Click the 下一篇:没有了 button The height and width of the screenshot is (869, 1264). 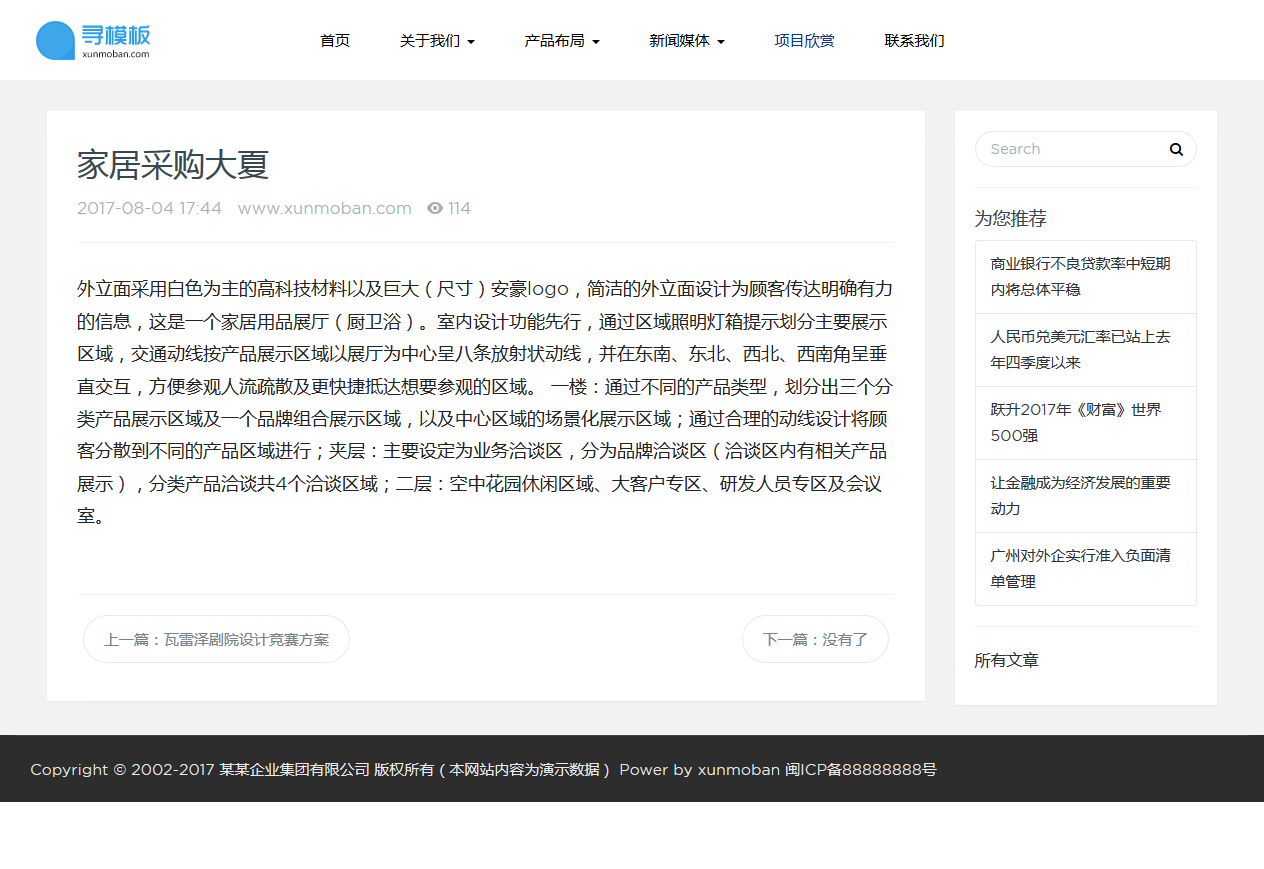pyautogui.click(x=815, y=639)
